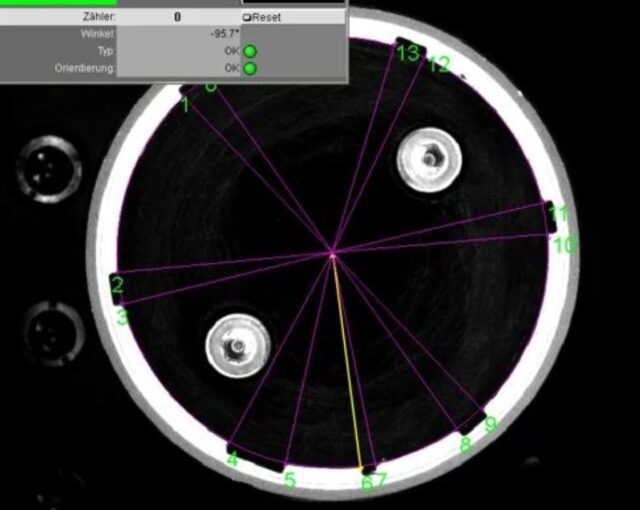
Task: Click the green Orientierung OK indicator
Action: point(250,68)
